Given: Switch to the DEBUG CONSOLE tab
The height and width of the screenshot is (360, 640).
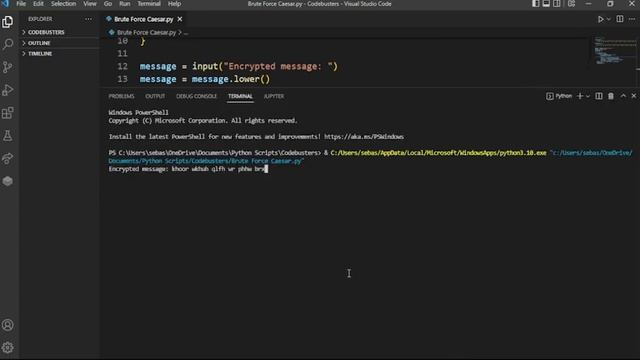Looking at the screenshot, I should coord(196,96).
